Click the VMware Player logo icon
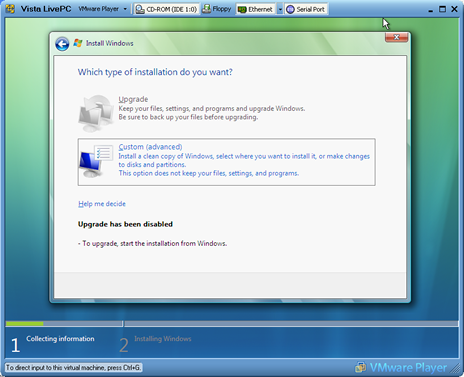This screenshot has width=464, height=377. (x=360, y=367)
